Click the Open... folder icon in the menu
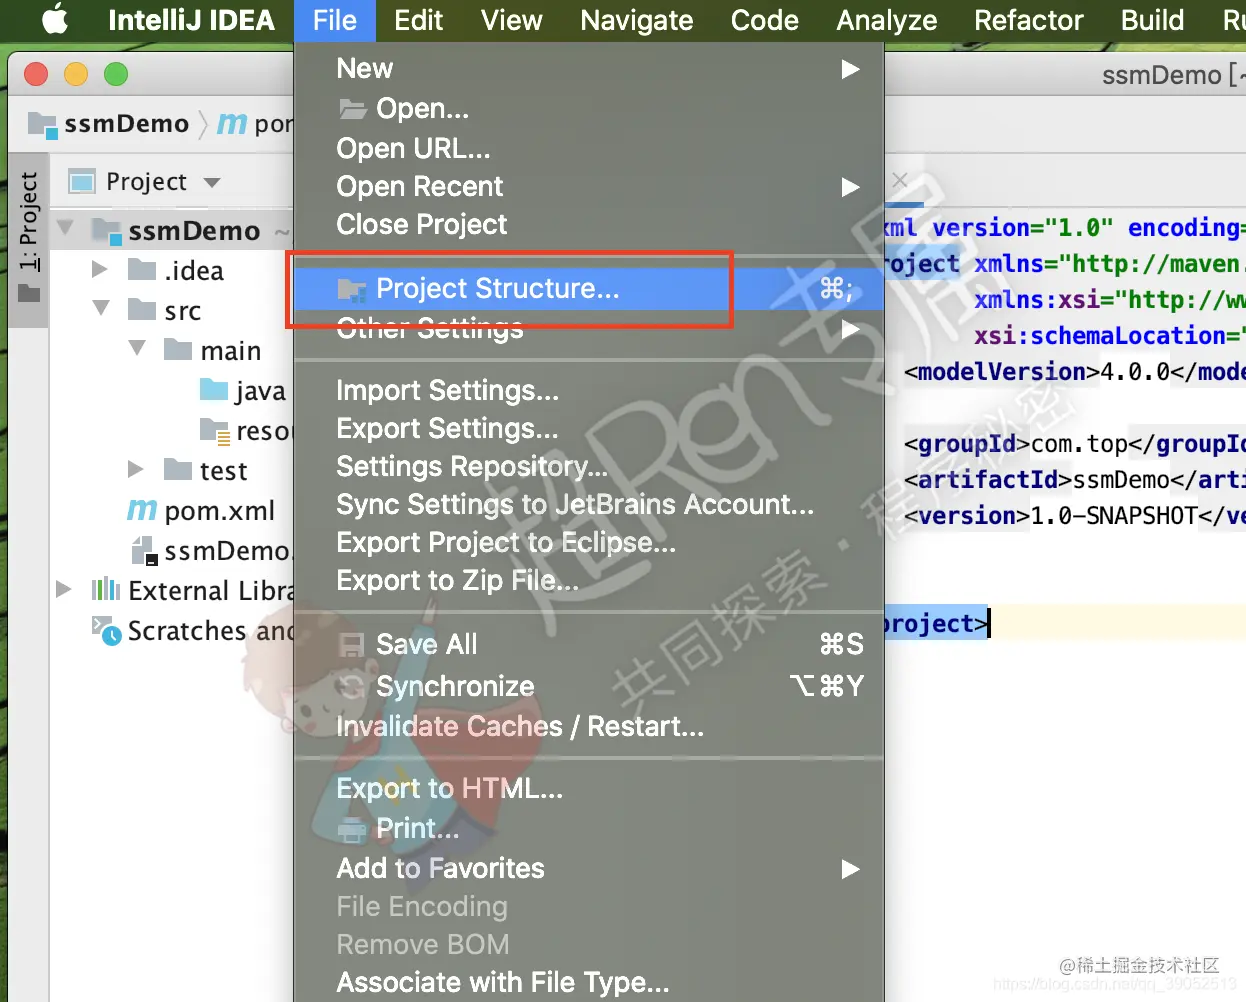This screenshot has height=1002, width=1246. pos(352,108)
